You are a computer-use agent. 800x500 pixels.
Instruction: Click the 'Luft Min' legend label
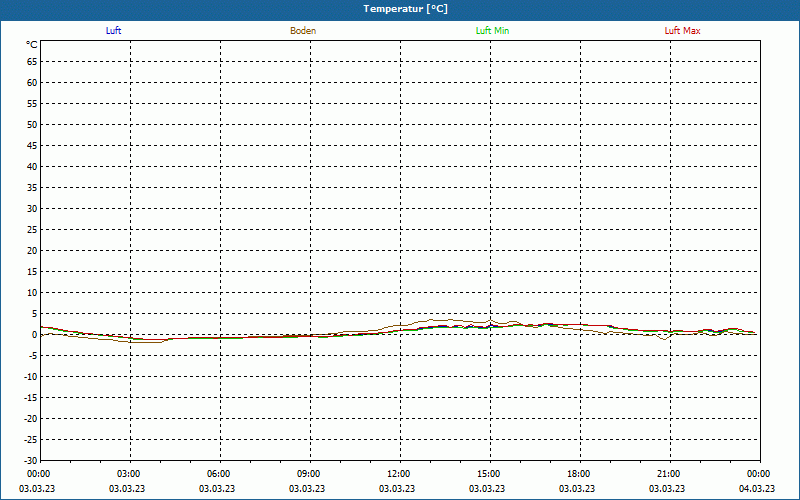point(492,31)
